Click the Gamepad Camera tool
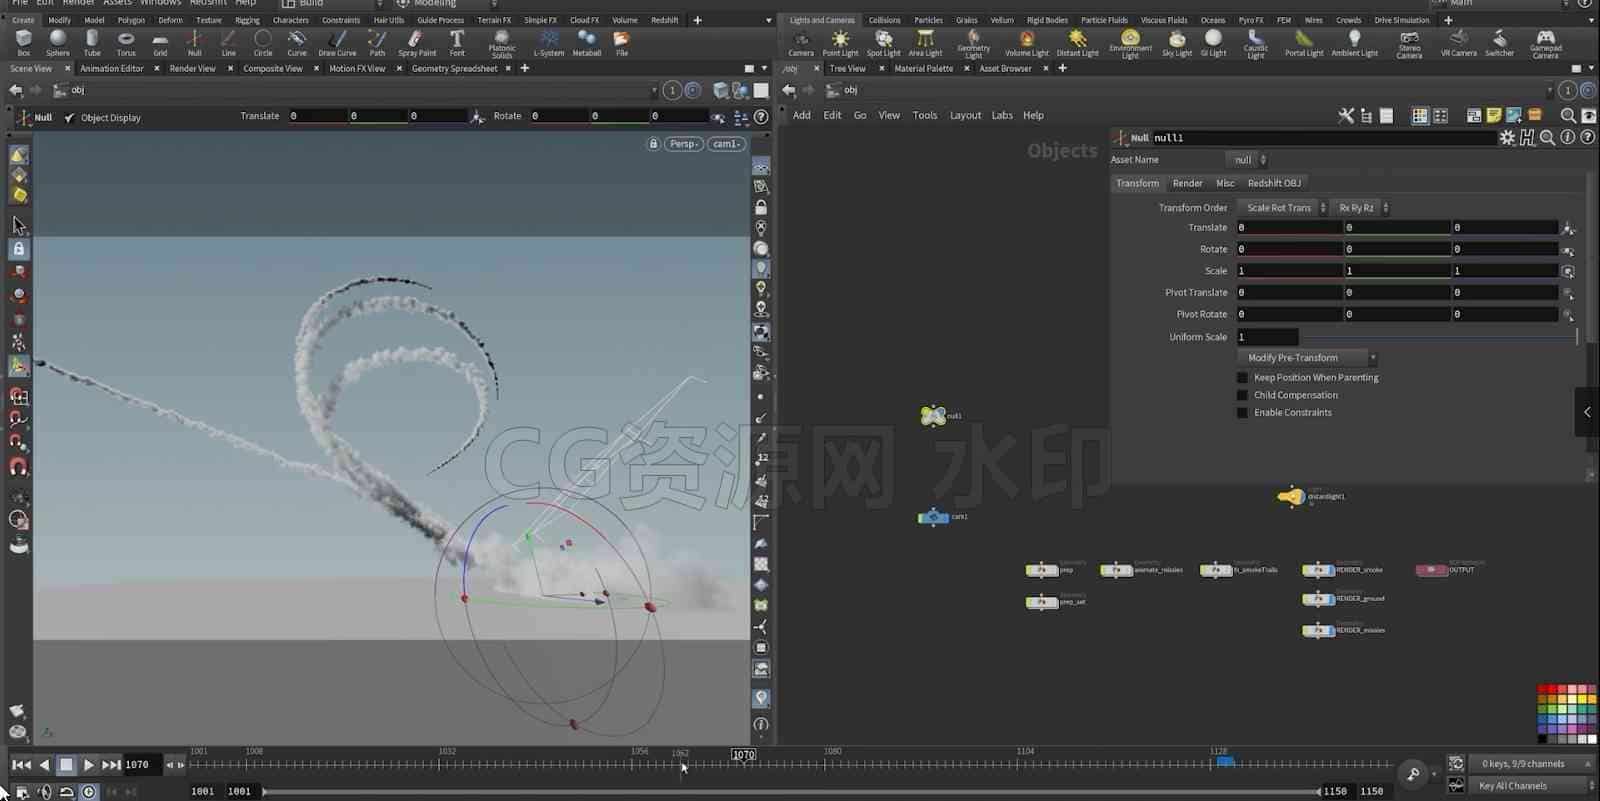This screenshot has width=1600, height=801. click(x=1545, y=43)
